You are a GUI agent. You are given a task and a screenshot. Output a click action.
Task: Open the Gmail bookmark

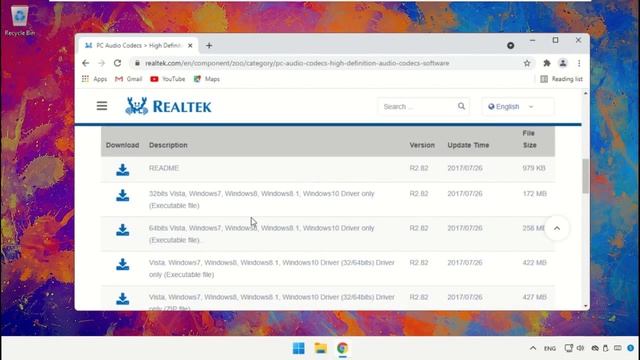pos(129,79)
